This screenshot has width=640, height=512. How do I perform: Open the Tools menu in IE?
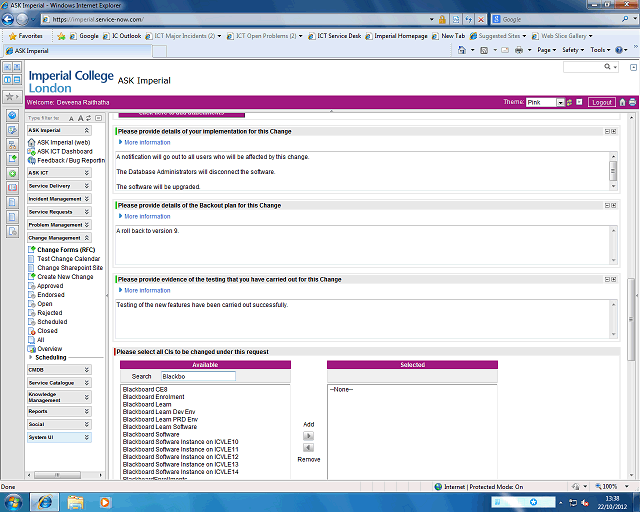point(599,49)
